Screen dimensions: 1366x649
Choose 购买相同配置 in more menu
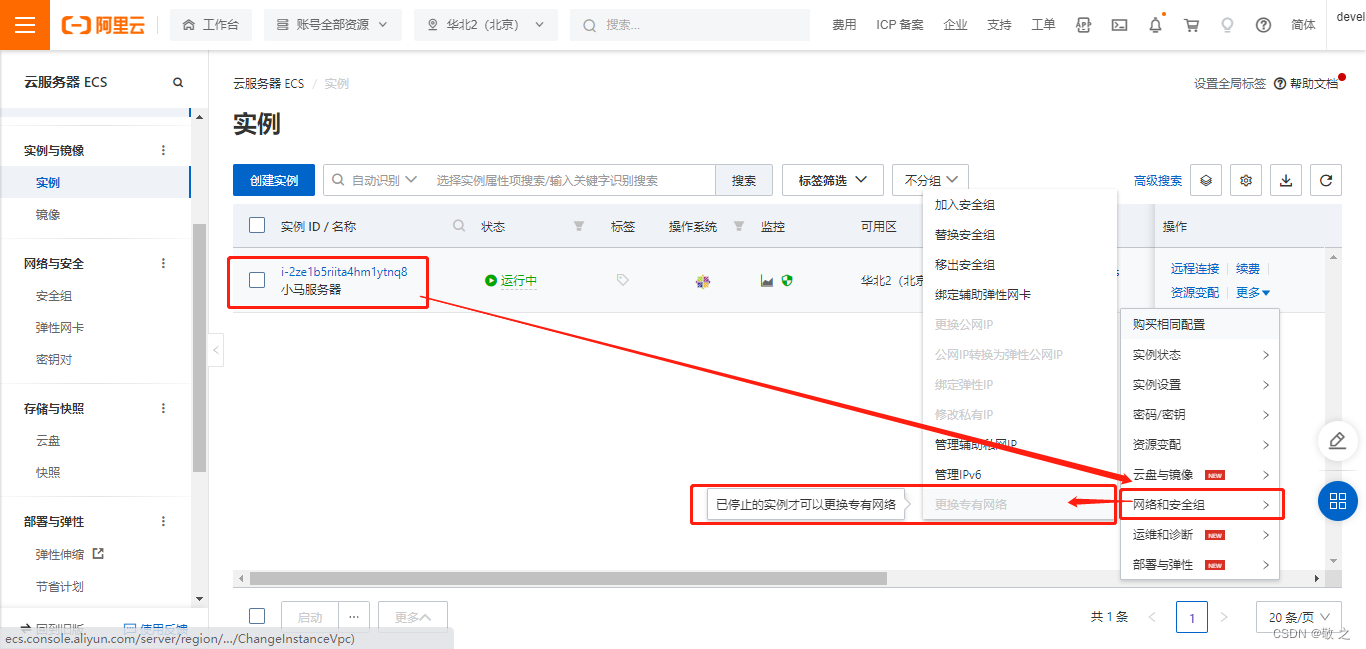(x=1200, y=325)
